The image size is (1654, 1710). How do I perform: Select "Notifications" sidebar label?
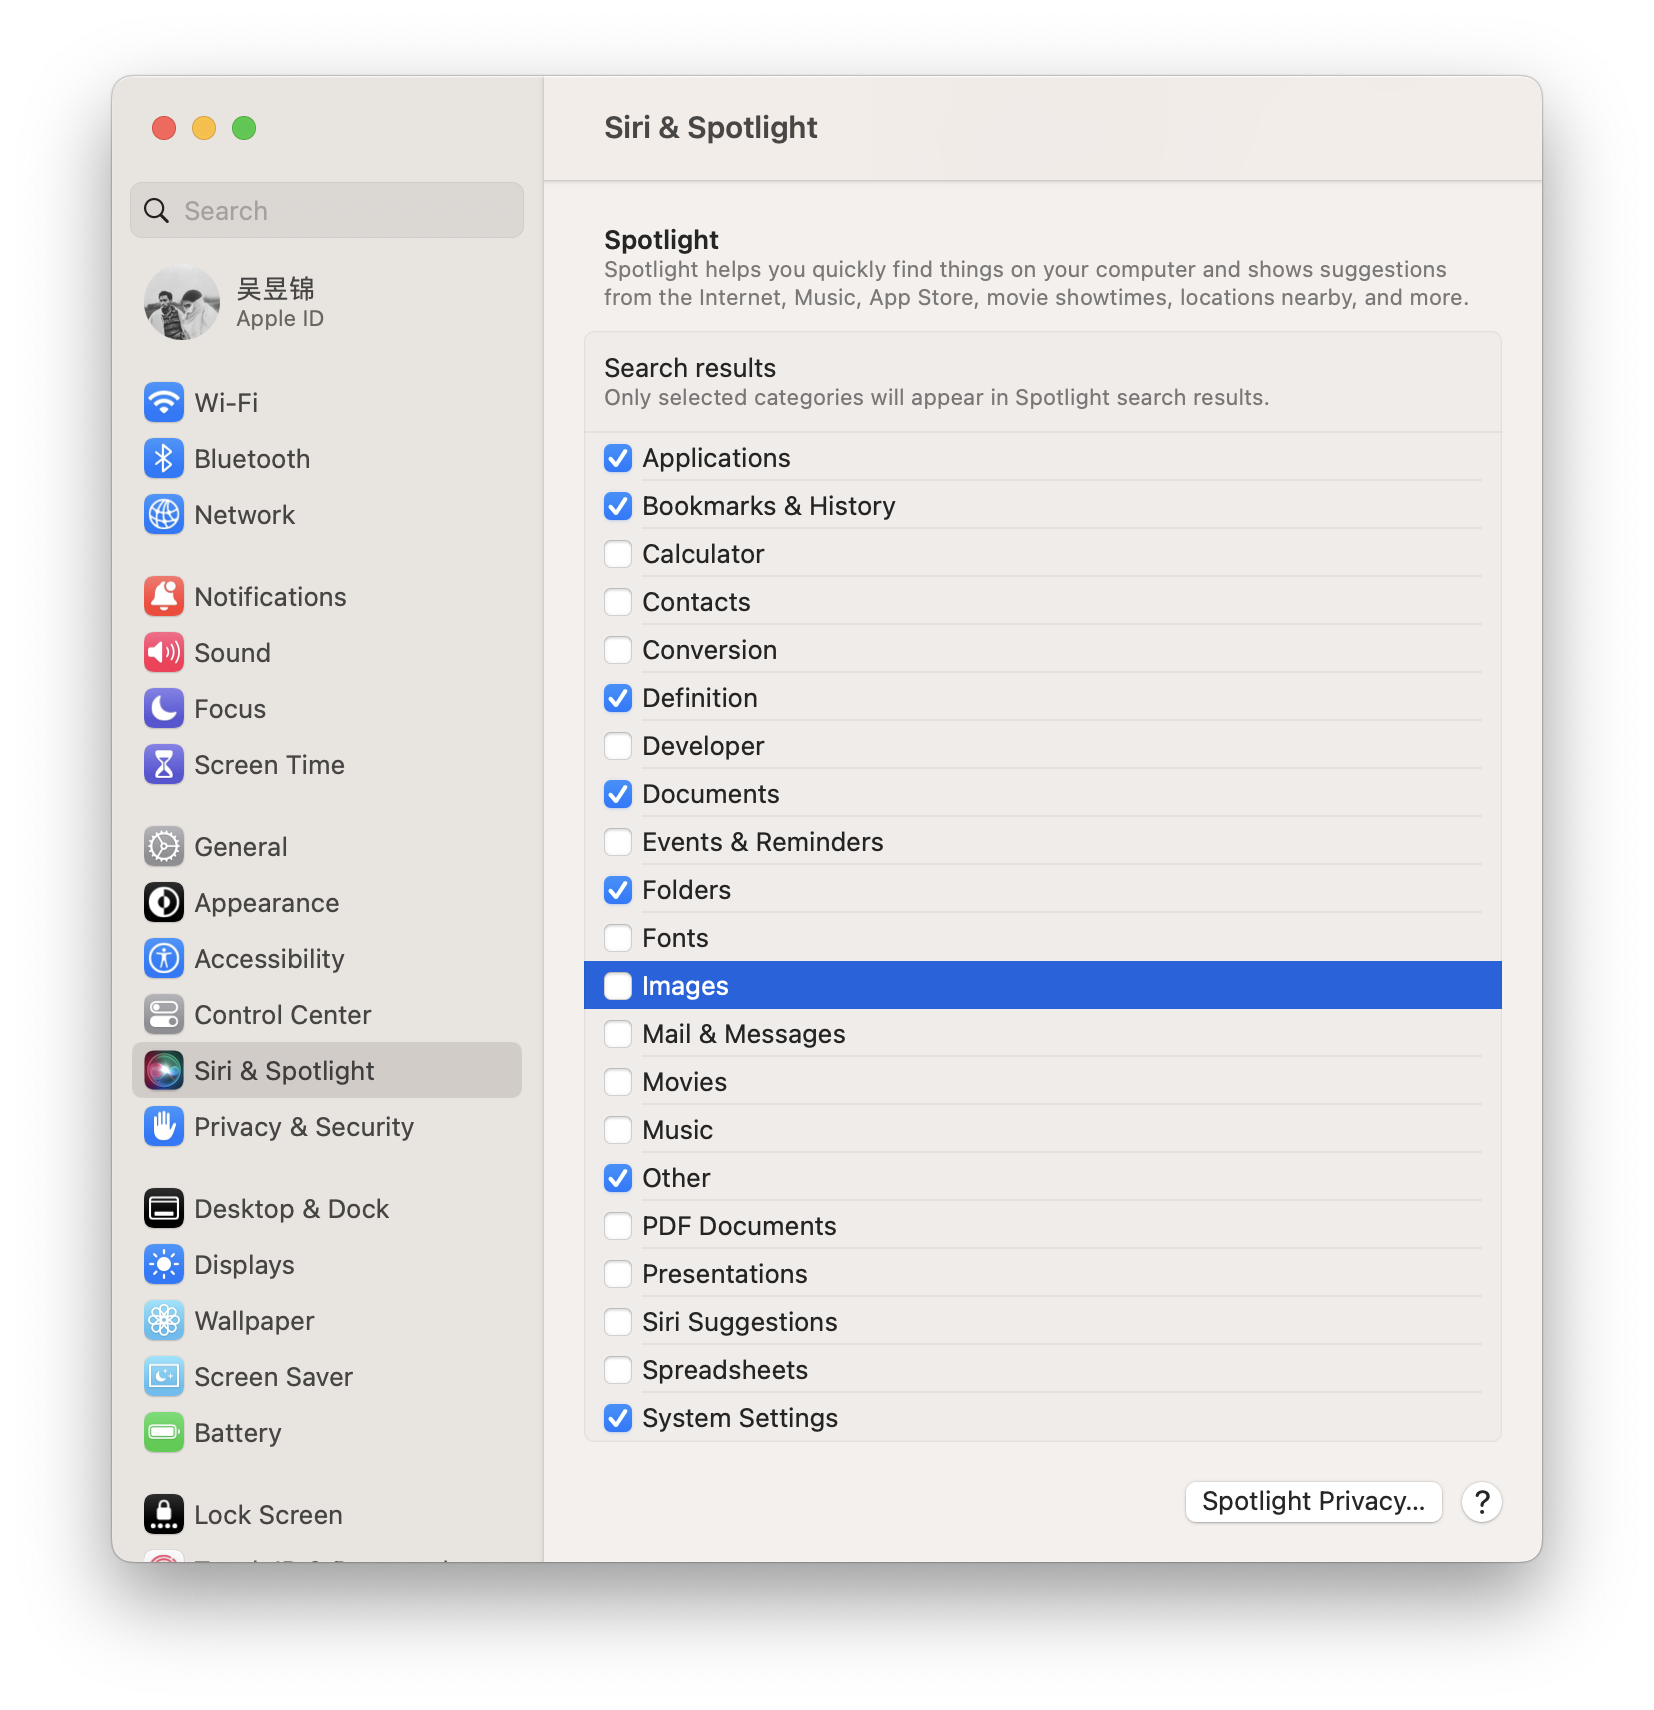pos(271,597)
